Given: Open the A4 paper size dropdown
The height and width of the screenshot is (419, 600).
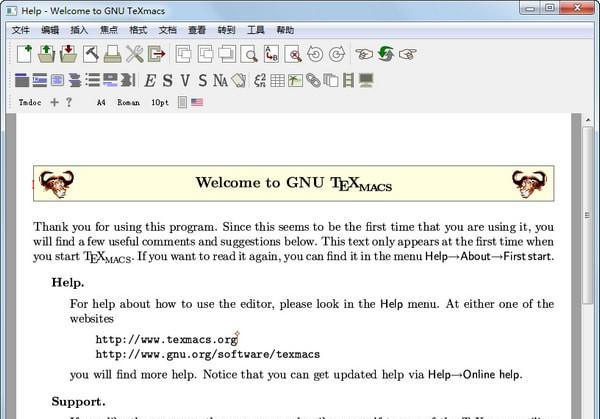Looking at the screenshot, I should coord(101,103).
